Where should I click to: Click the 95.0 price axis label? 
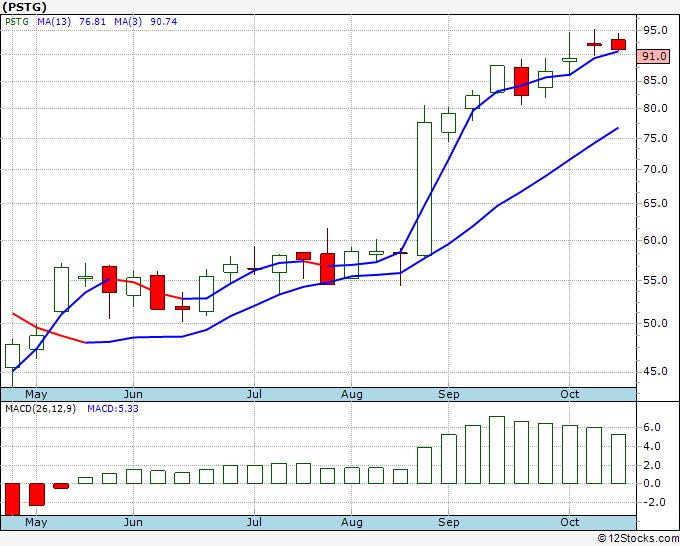coord(655,30)
